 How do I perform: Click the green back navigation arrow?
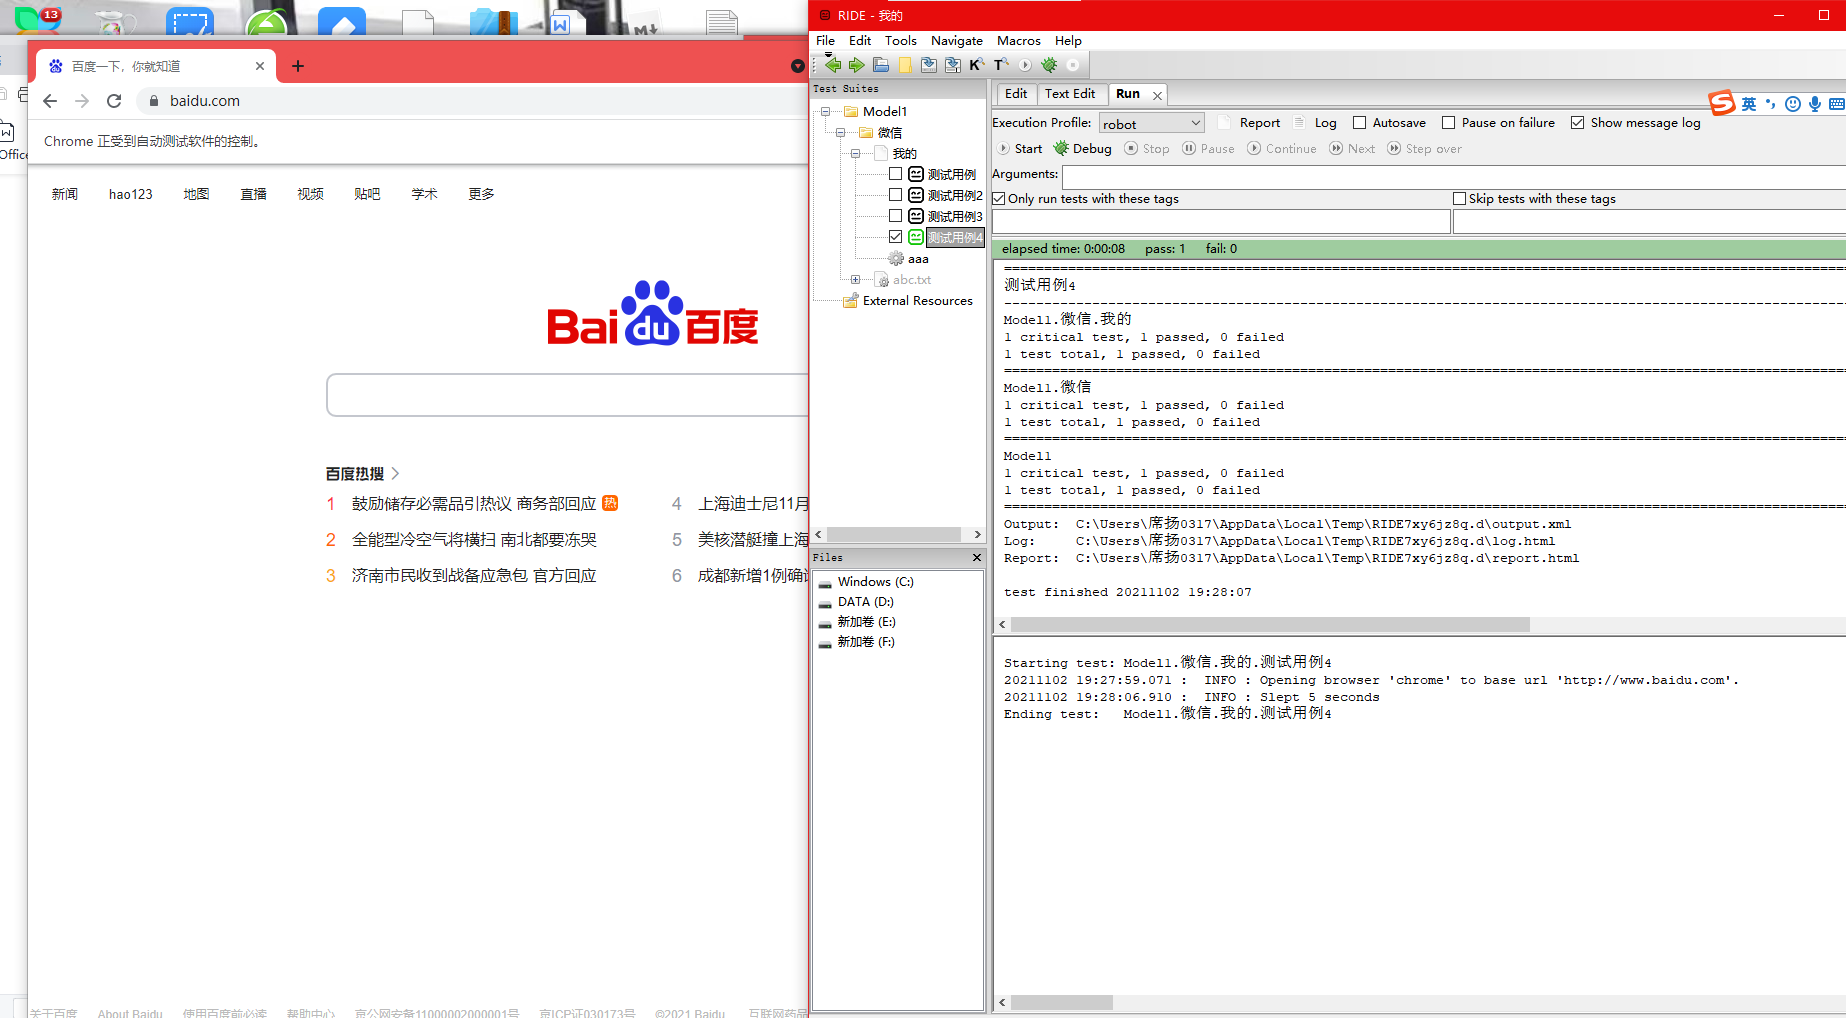tap(832, 64)
